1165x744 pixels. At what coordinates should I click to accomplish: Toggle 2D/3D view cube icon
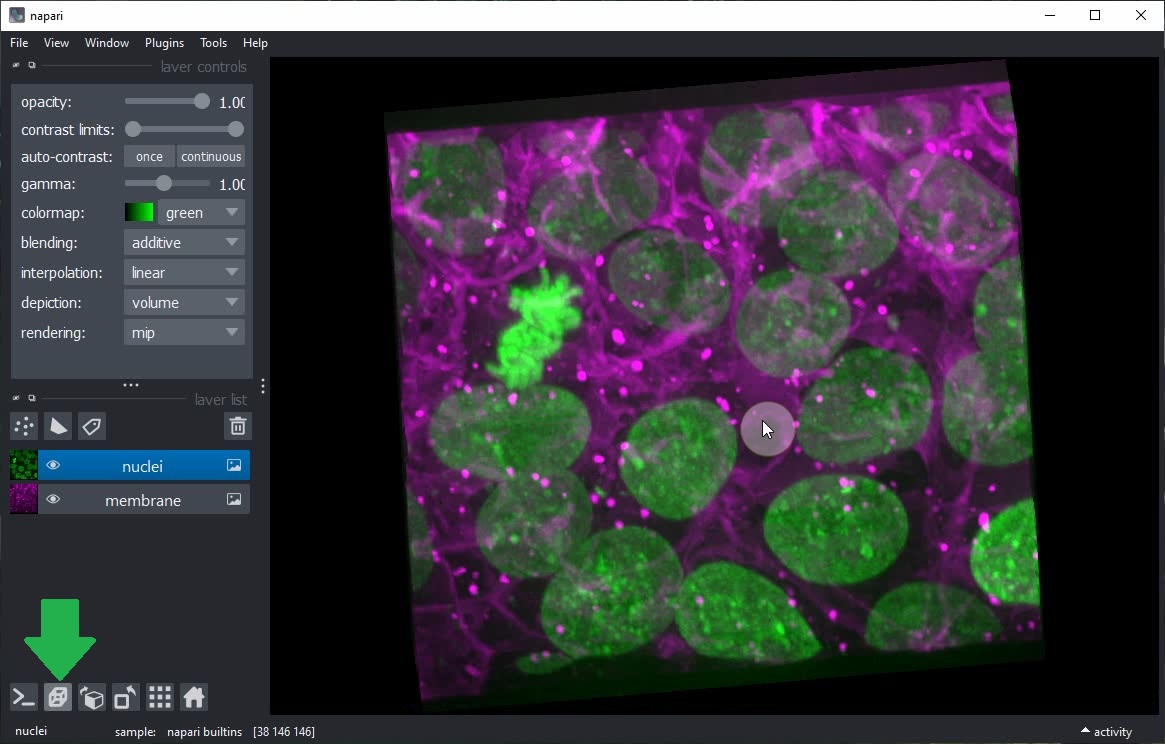pyautogui.click(x=58, y=697)
